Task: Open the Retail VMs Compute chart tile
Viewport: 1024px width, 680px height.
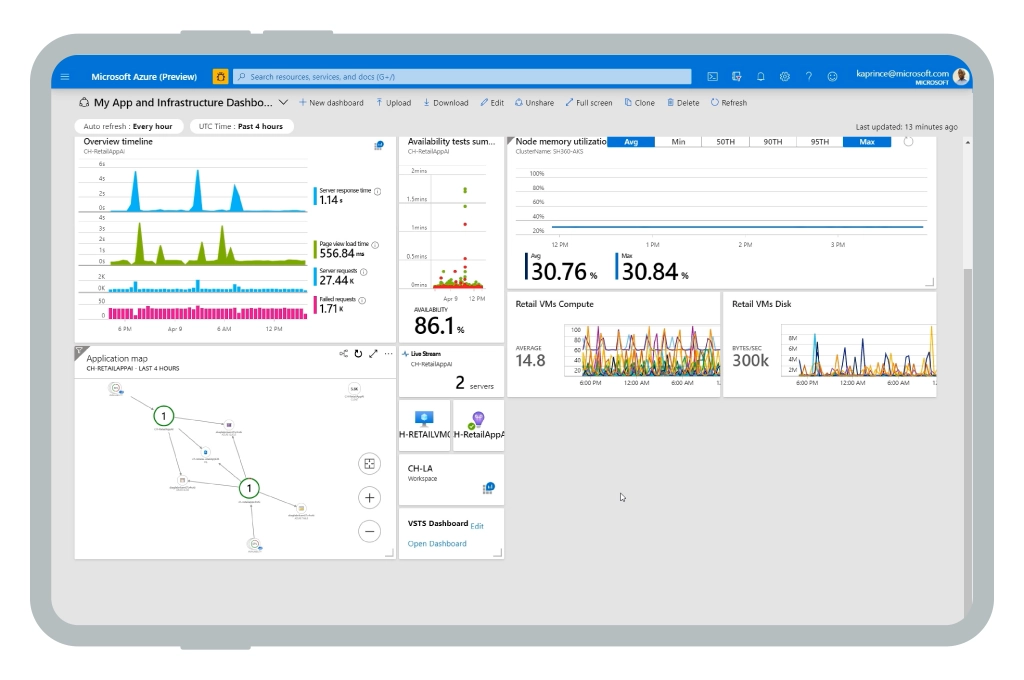Action: point(614,344)
